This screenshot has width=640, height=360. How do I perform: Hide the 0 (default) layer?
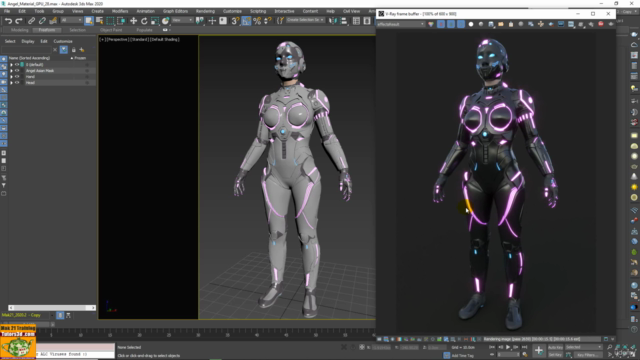(x=17, y=64)
